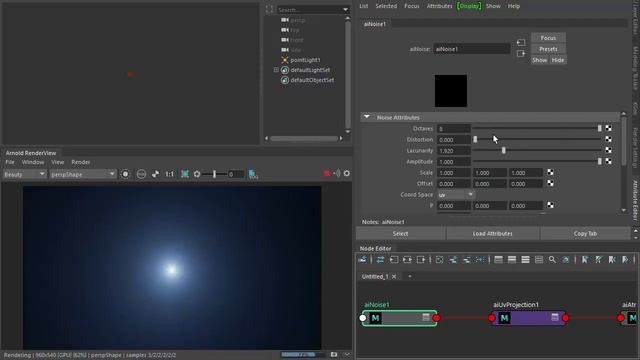Click the Copy Tab button
Image resolution: width=640 pixels, height=360 pixels.
coord(585,233)
